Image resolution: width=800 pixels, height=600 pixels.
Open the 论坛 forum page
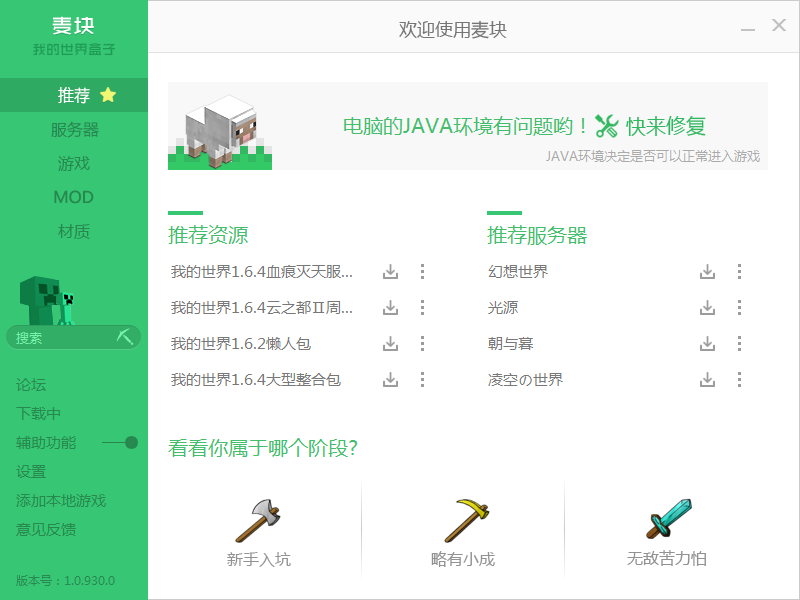pyautogui.click(x=30, y=384)
